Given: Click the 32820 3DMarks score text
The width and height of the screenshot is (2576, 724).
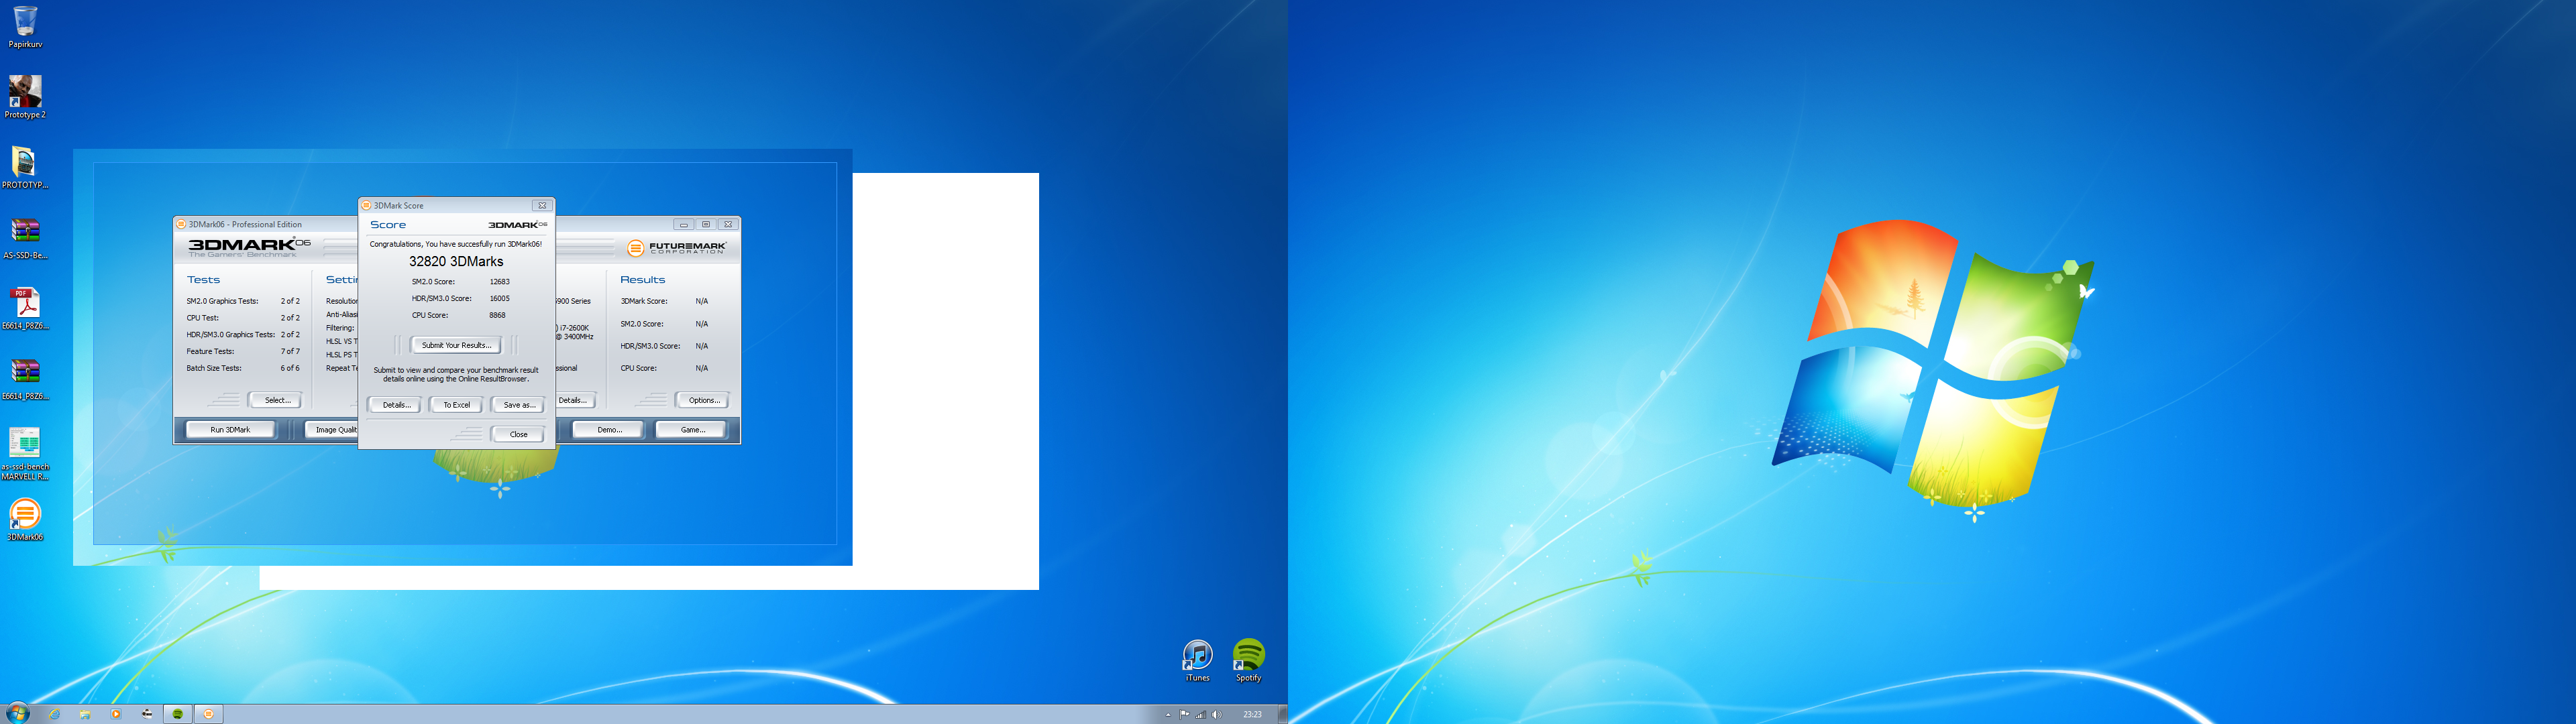Looking at the screenshot, I should [x=456, y=261].
